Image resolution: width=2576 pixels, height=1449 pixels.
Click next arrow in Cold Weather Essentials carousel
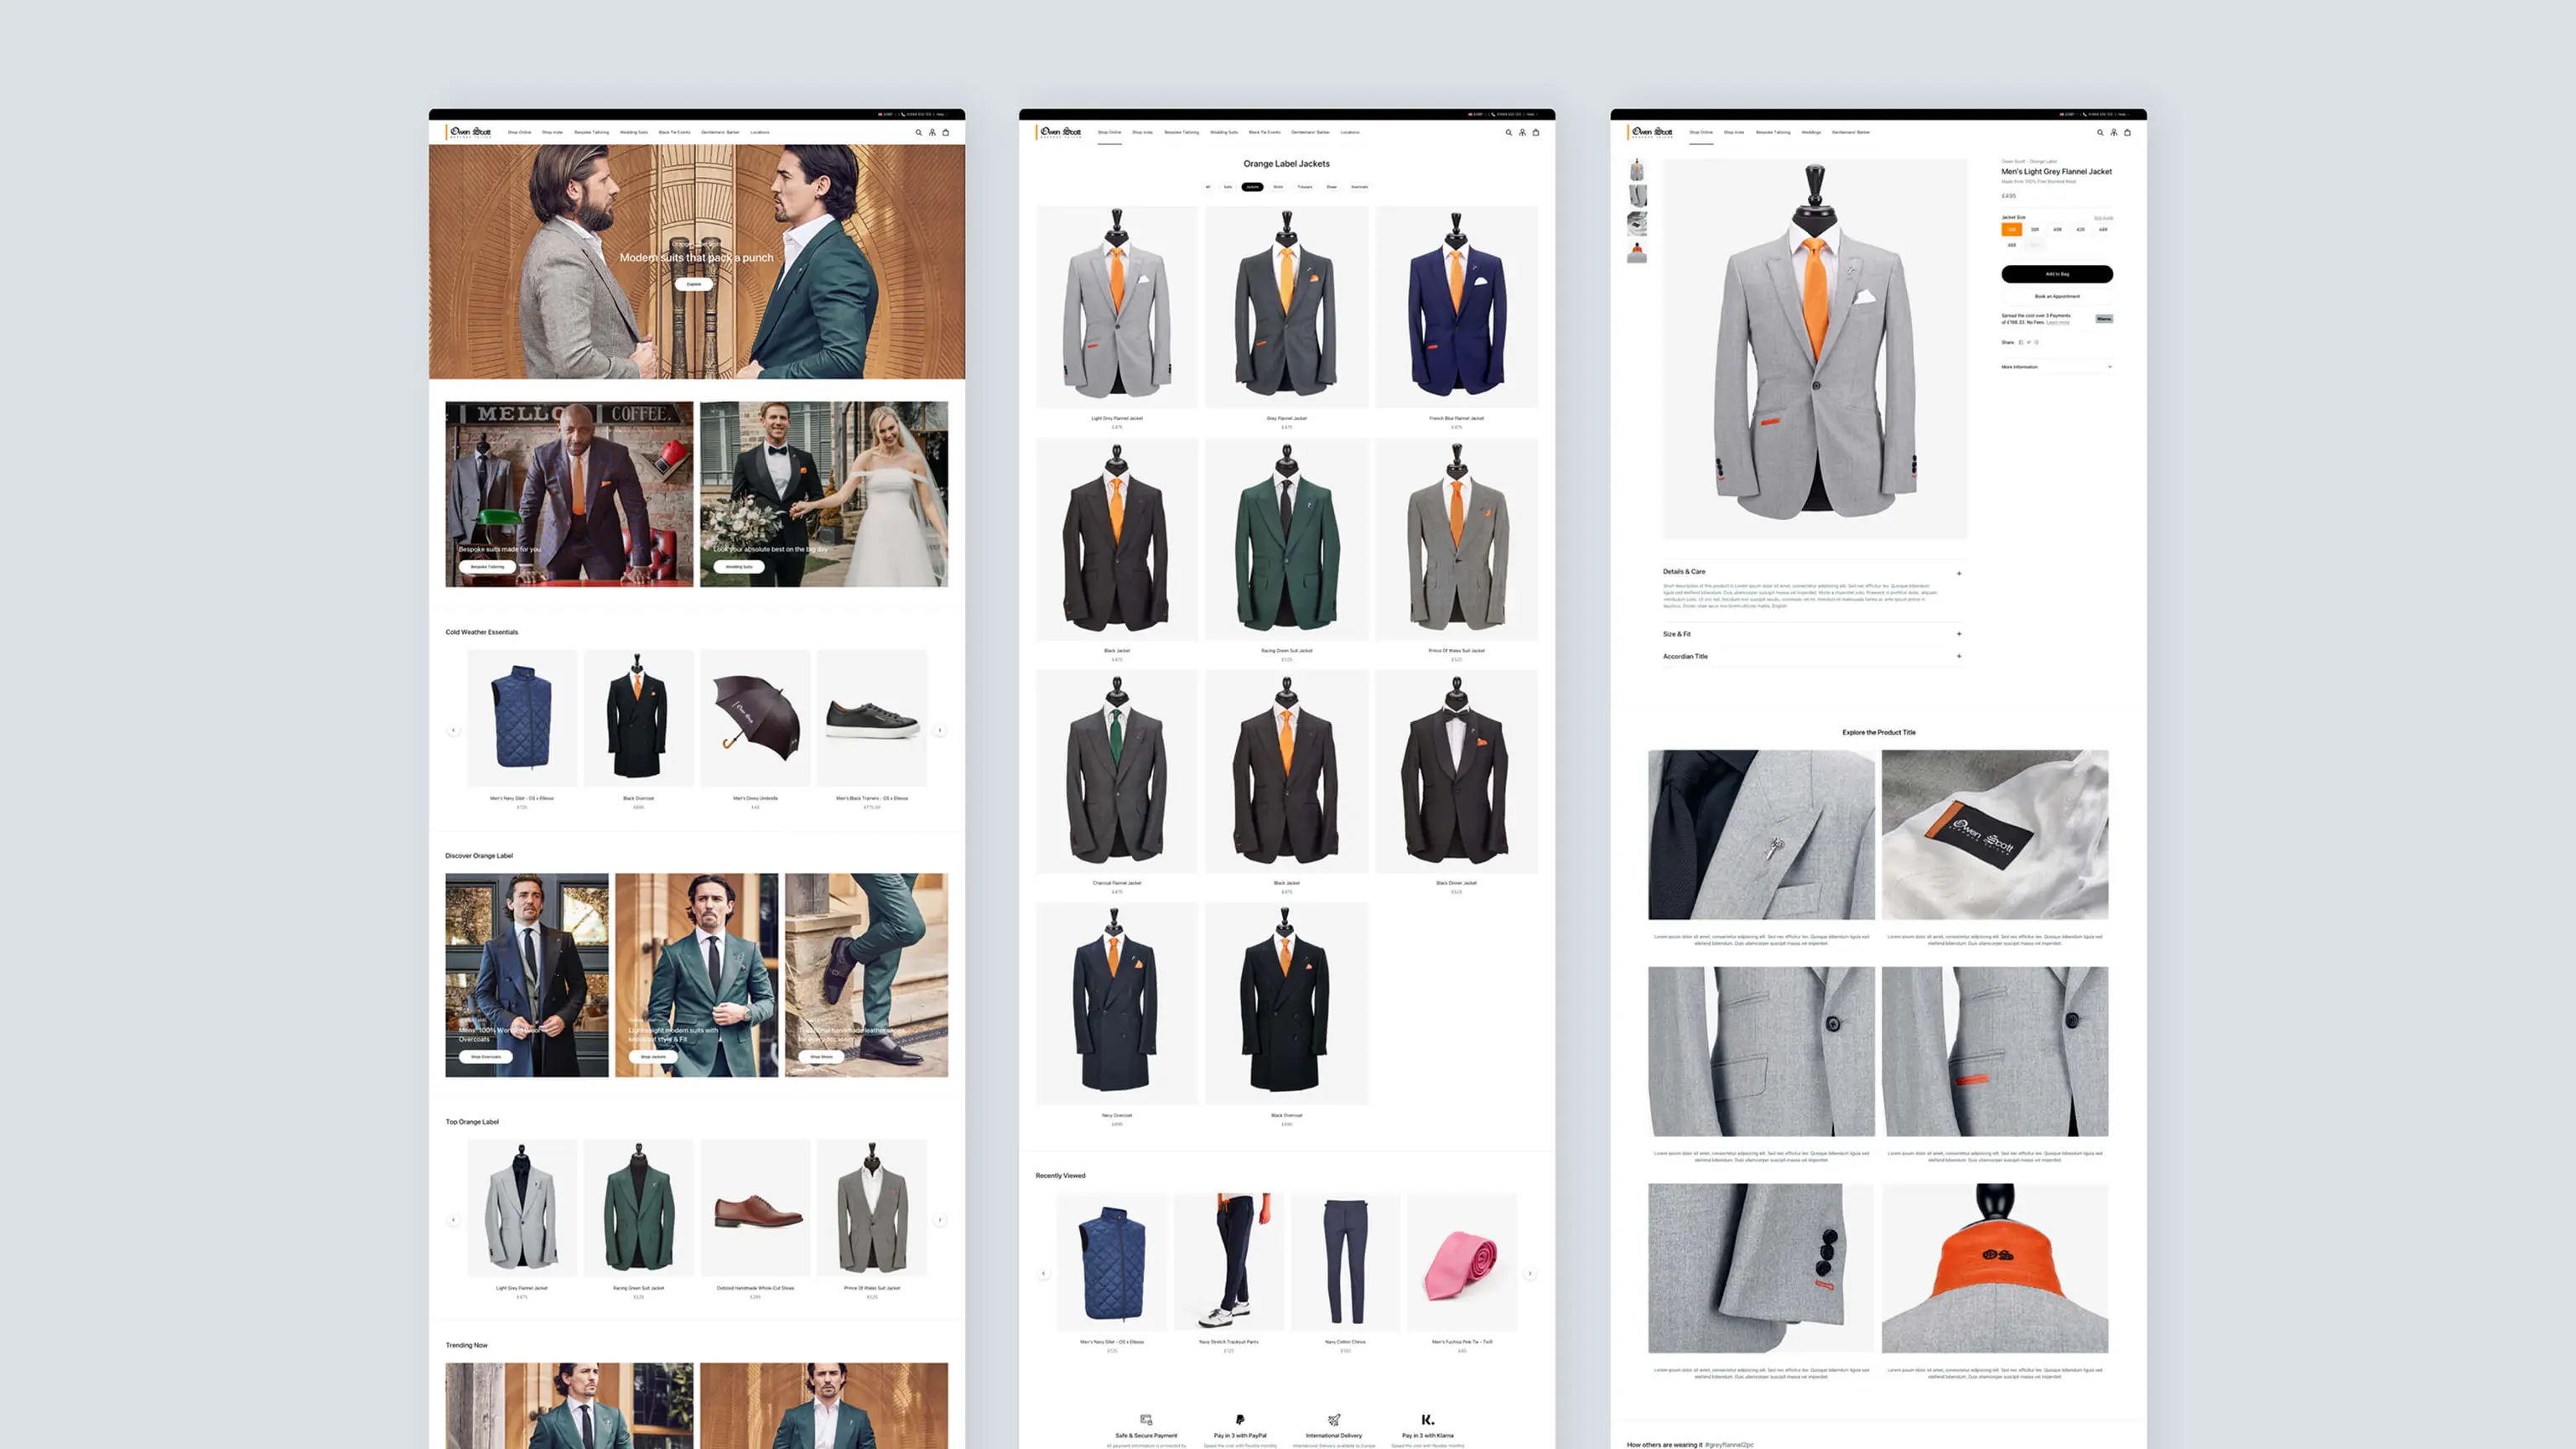point(940,730)
